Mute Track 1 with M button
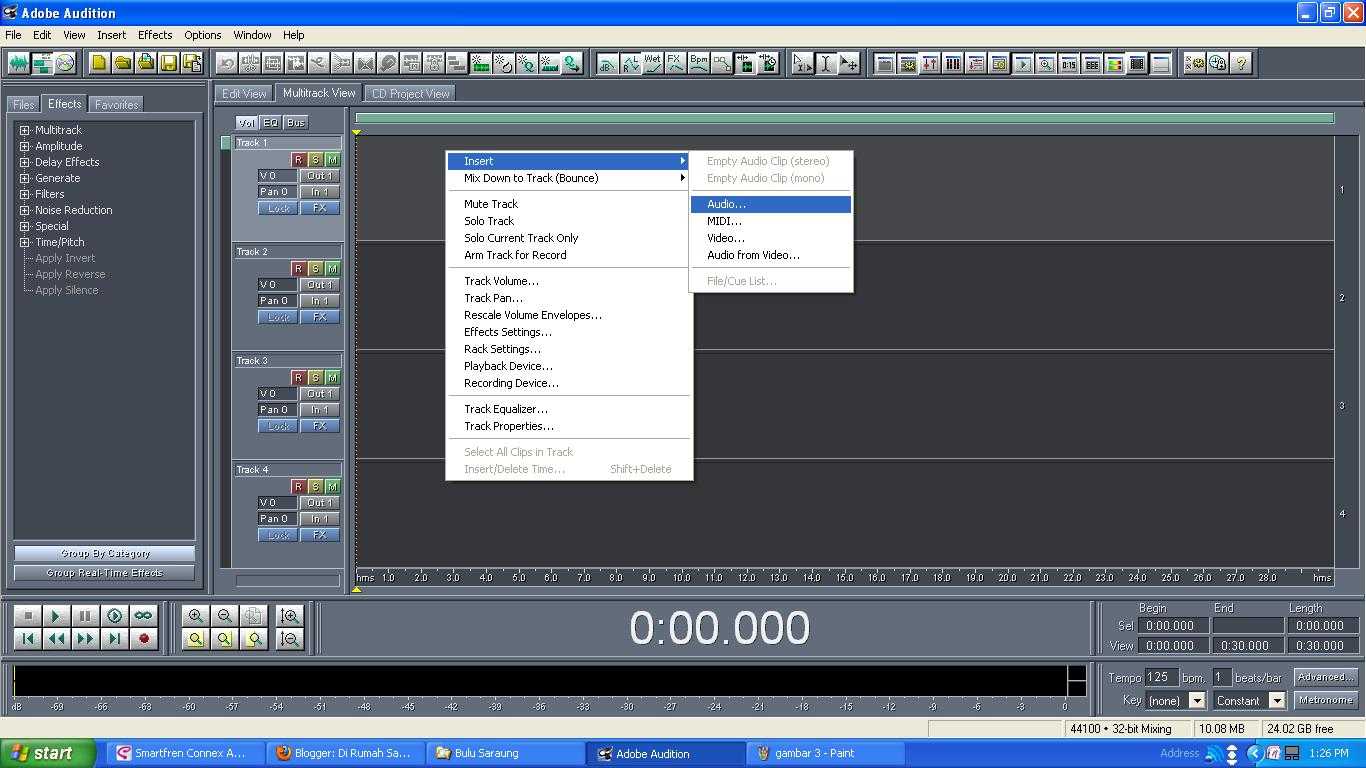1366x768 pixels. (x=332, y=160)
